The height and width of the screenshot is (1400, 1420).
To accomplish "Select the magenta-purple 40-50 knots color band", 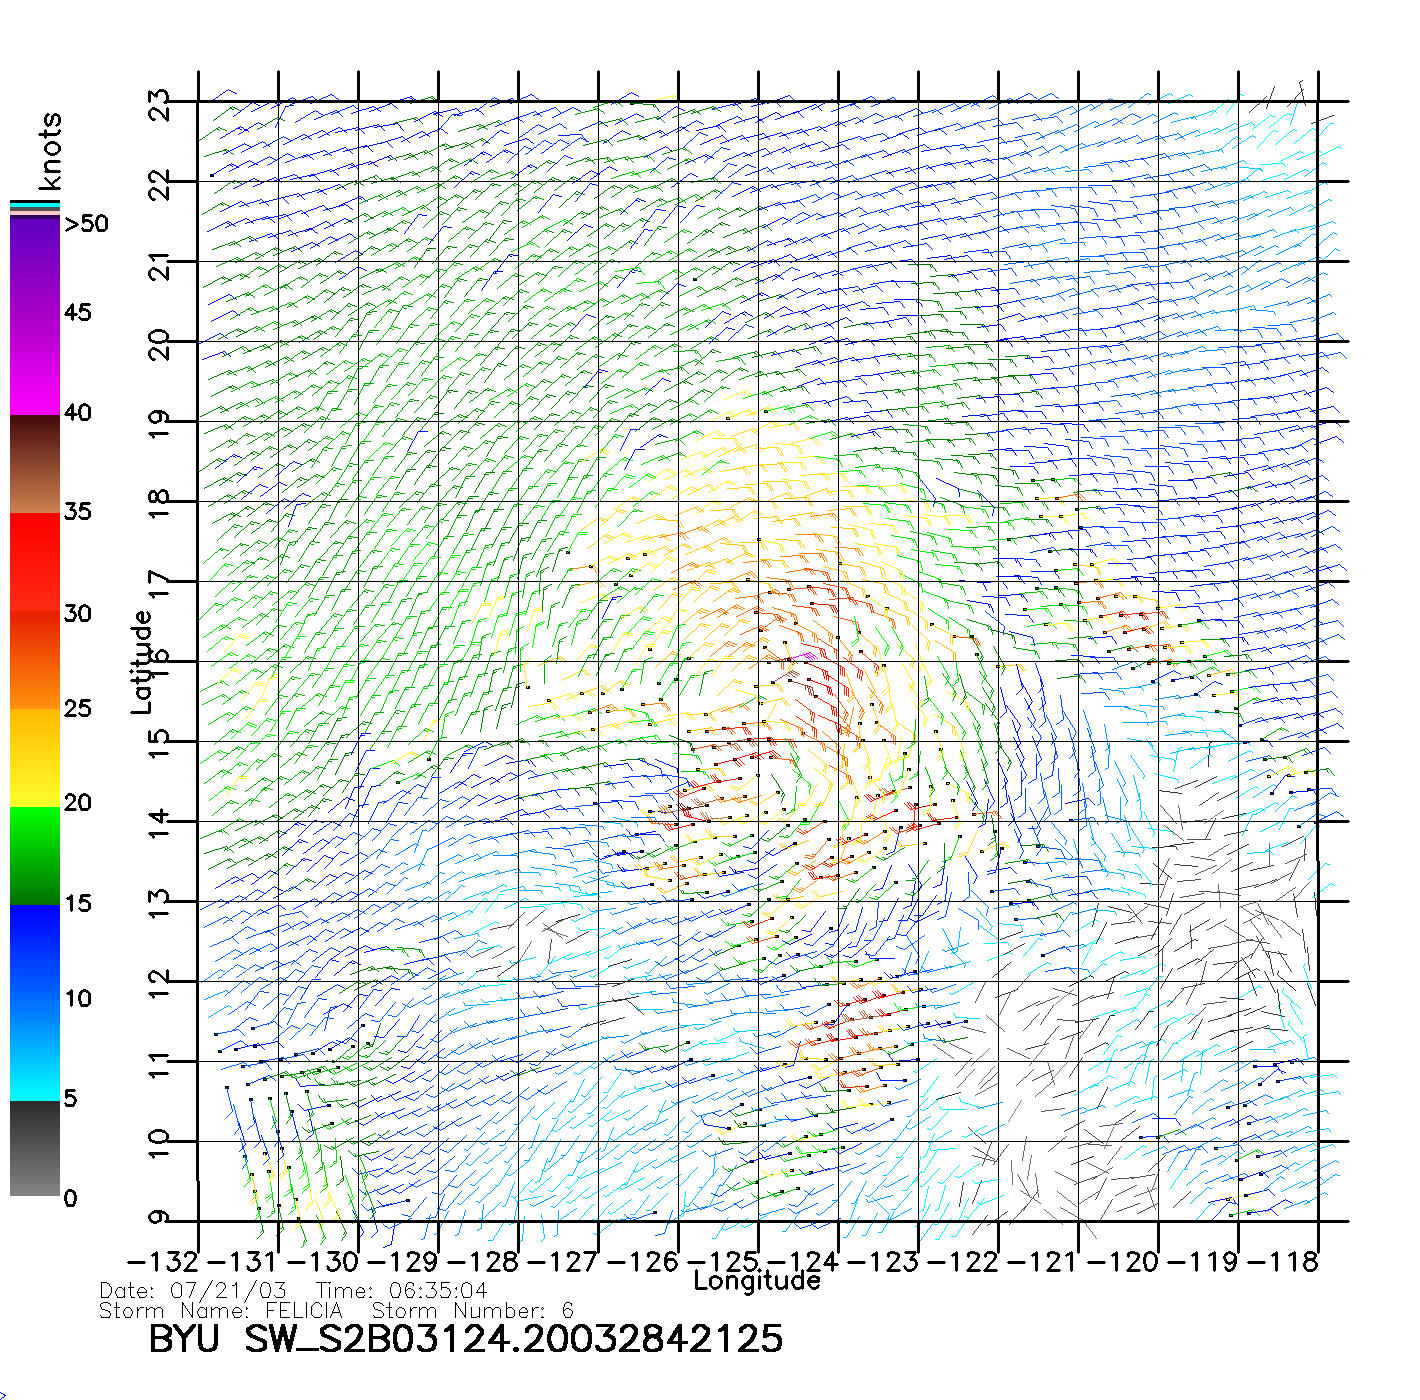I will (x=35, y=315).
